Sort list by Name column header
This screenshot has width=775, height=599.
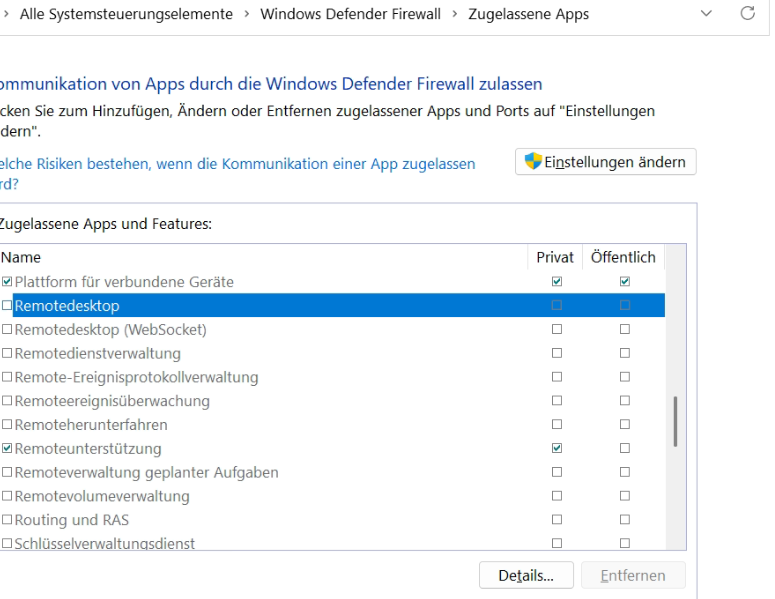point(263,257)
